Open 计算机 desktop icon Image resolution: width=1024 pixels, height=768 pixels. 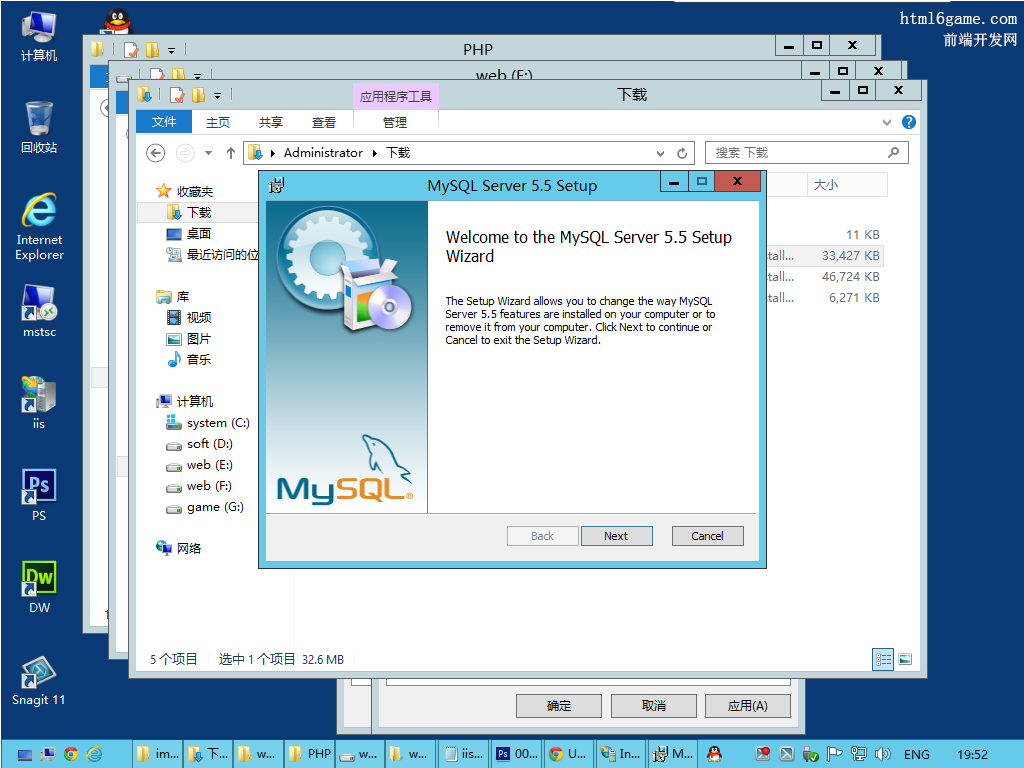39,37
